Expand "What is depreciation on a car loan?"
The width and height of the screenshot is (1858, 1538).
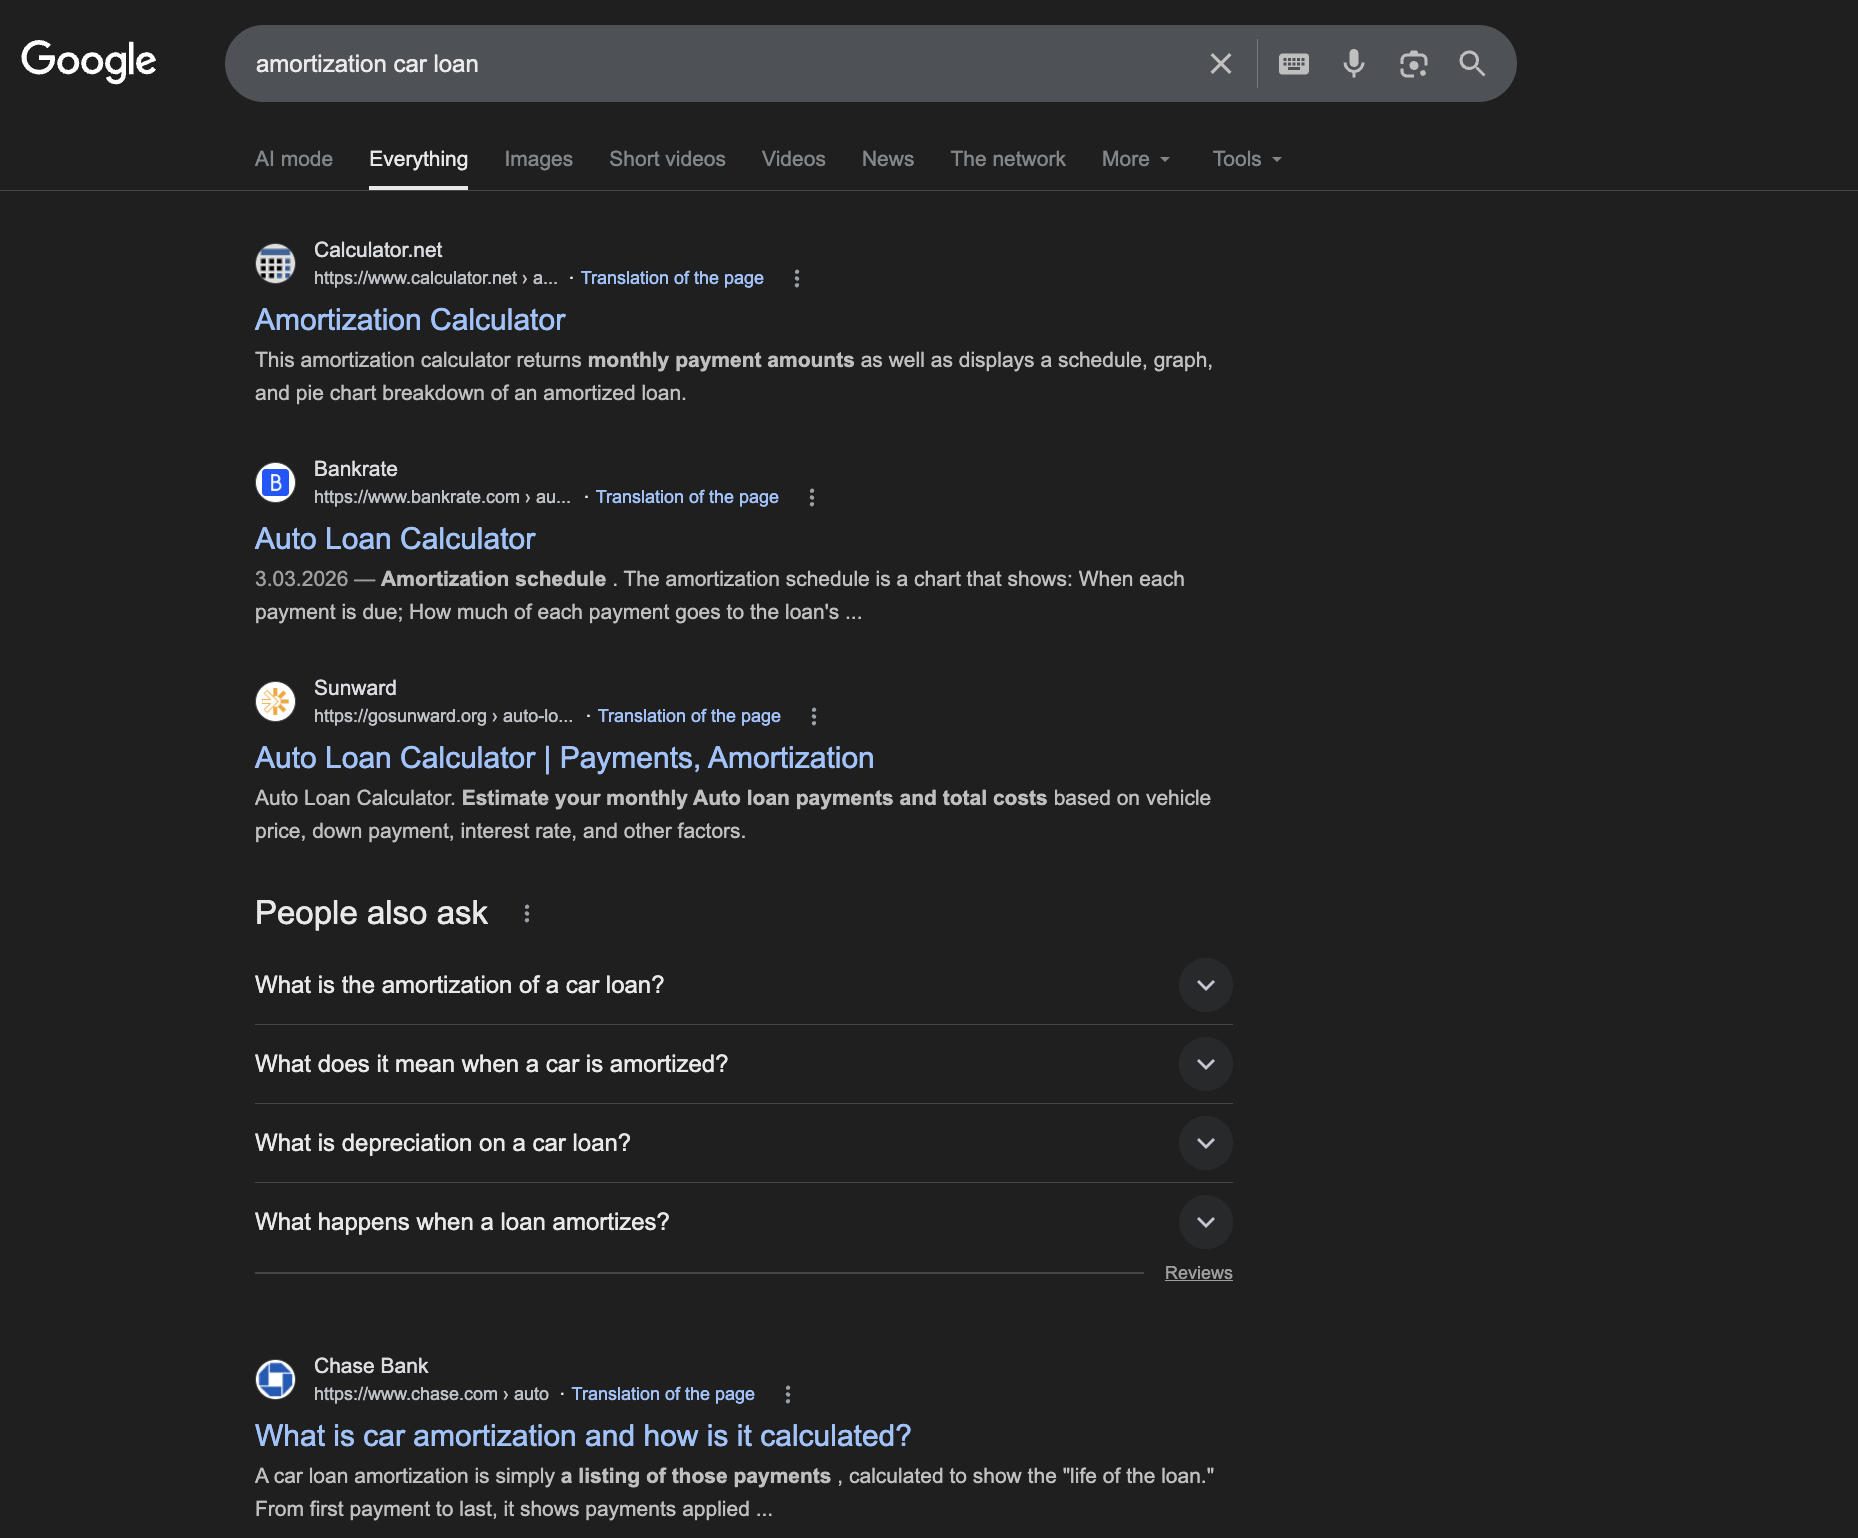pyautogui.click(x=1205, y=1143)
